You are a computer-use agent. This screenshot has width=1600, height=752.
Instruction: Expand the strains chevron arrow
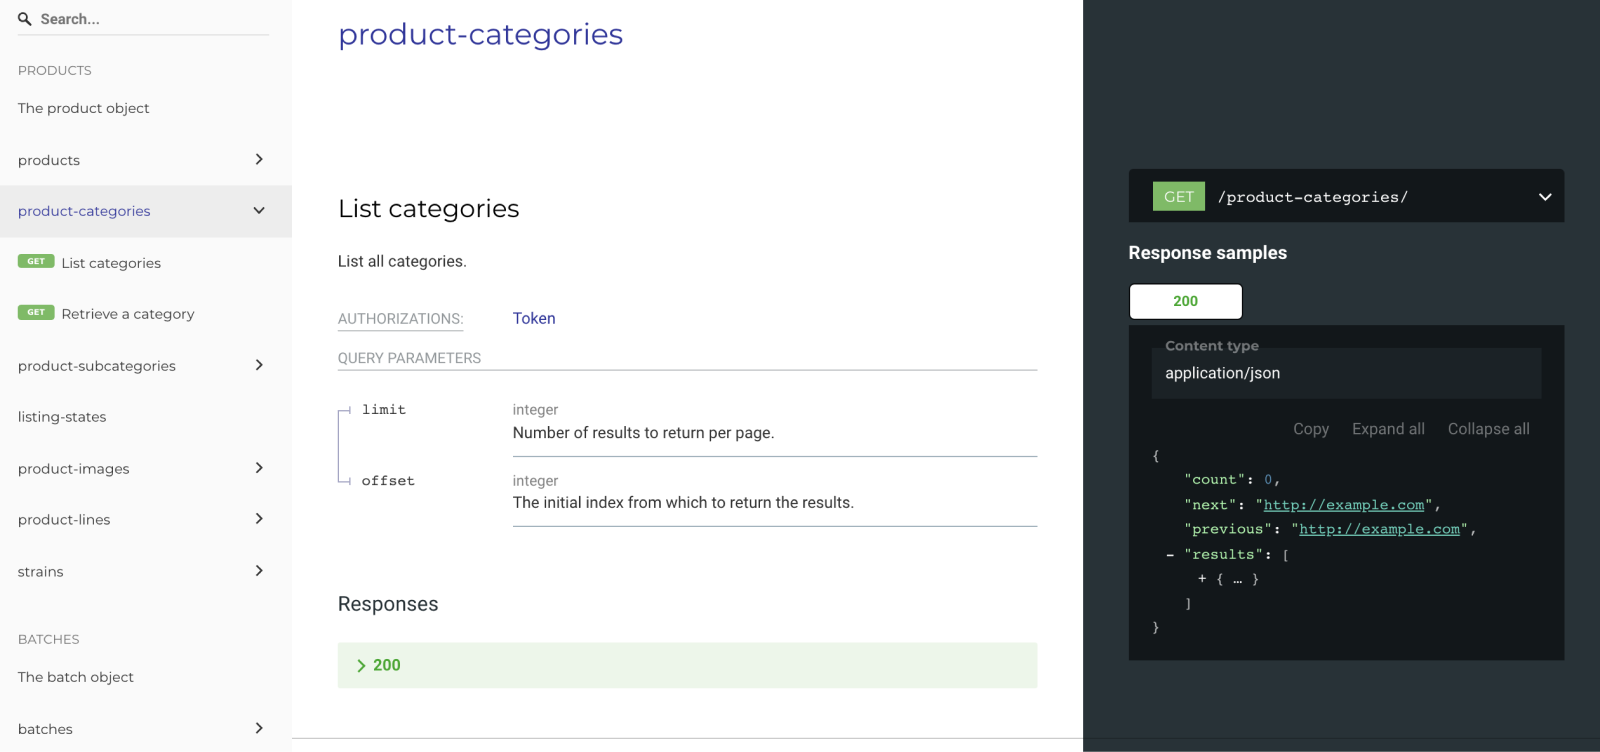(x=259, y=571)
